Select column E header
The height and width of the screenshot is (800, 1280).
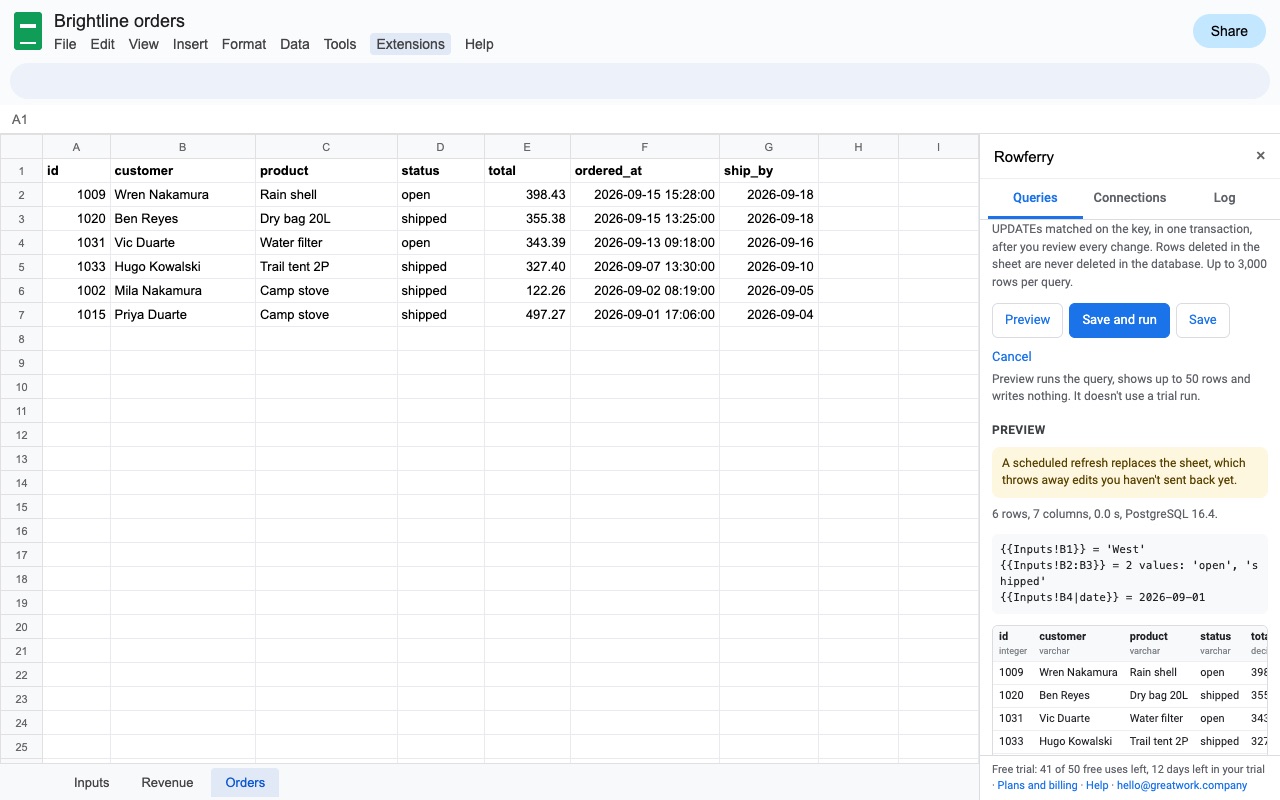(527, 147)
